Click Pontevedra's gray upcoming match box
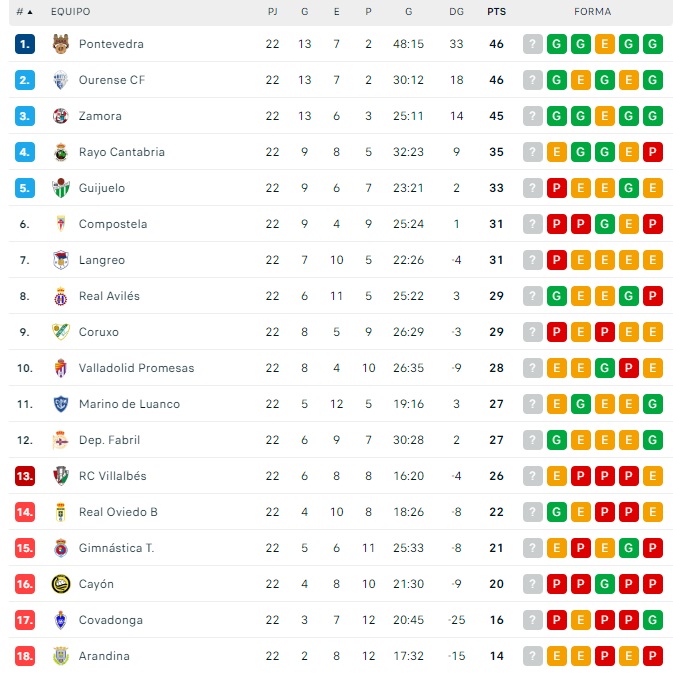The height and width of the screenshot is (673, 673). (533, 44)
